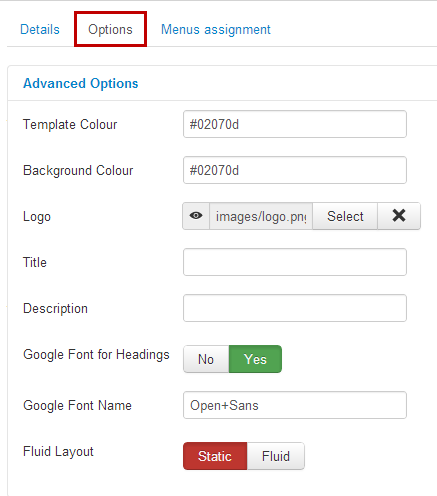Switch layout to Fluid

pos(276,456)
